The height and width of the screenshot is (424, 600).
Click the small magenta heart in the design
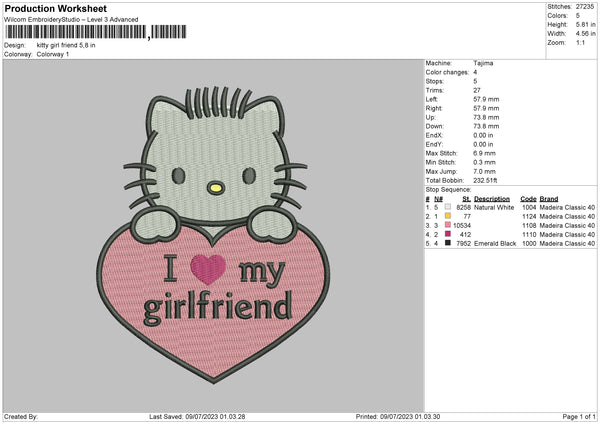[206, 268]
